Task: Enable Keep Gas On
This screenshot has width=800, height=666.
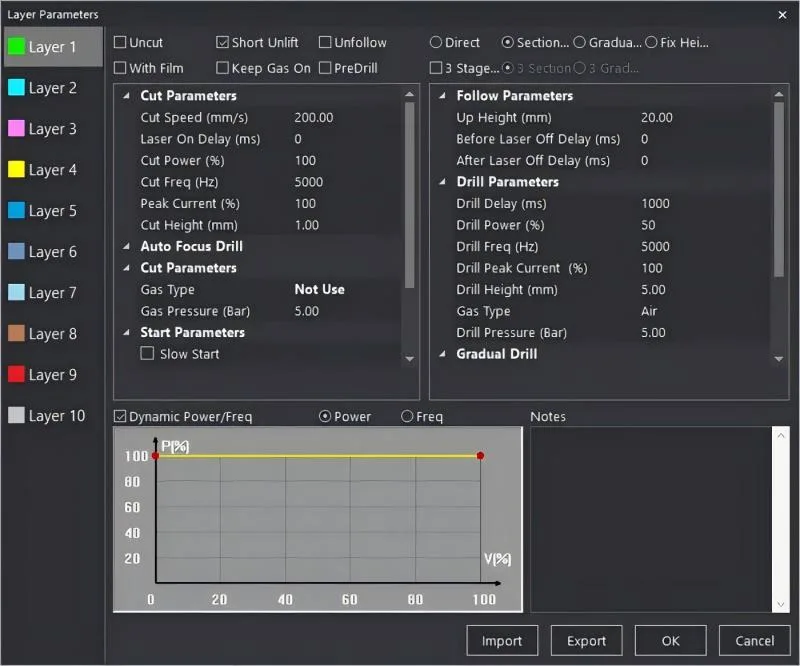Action: 222,68
